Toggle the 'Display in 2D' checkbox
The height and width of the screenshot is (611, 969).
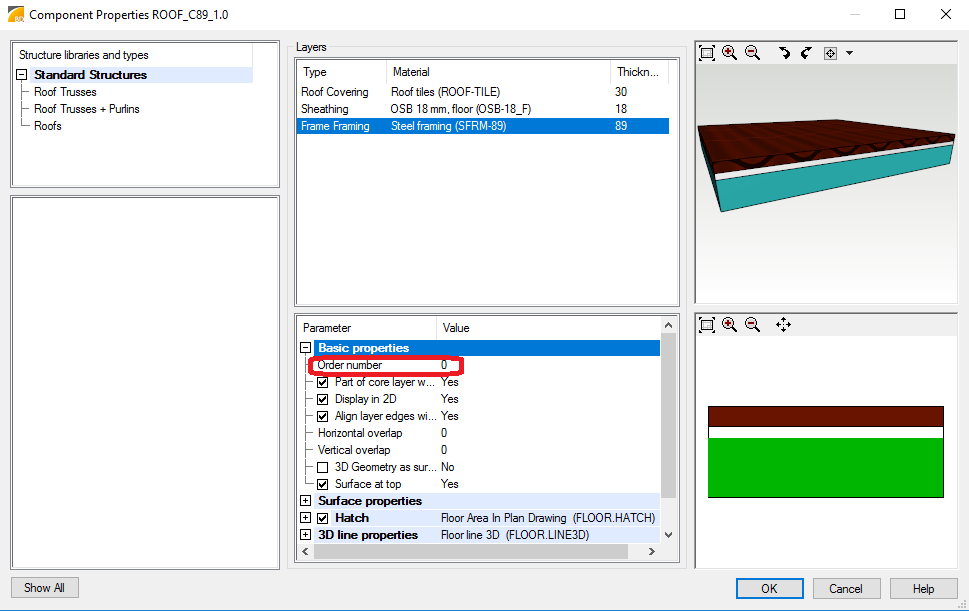pyautogui.click(x=323, y=399)
